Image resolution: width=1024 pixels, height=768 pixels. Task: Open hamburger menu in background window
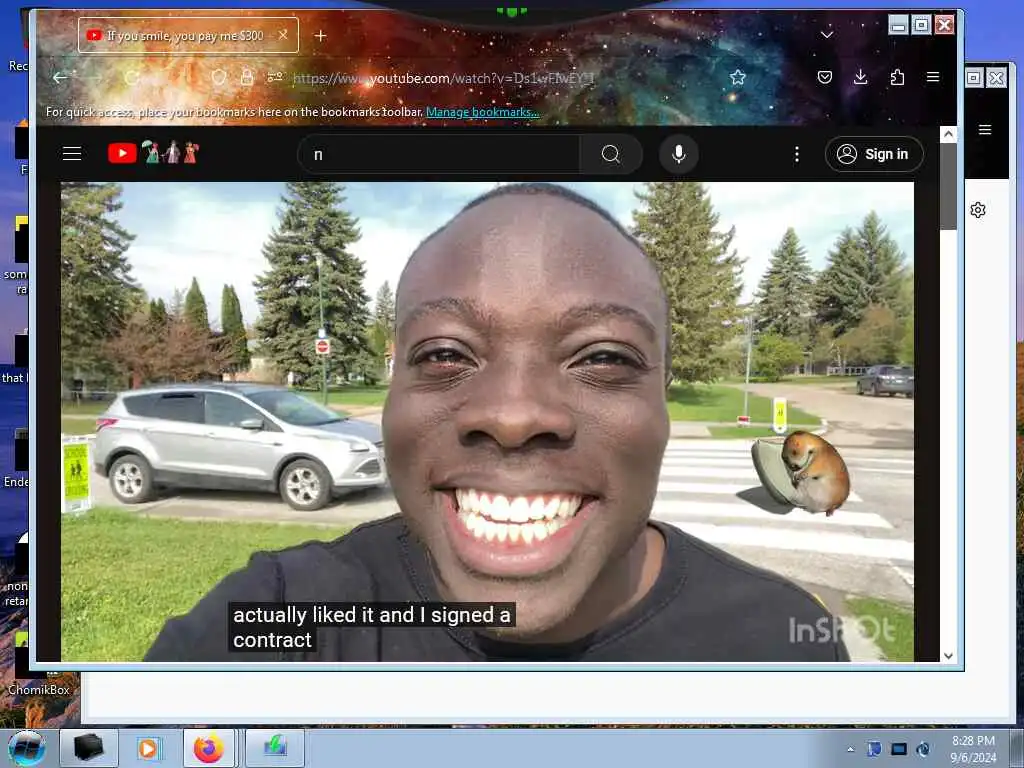pyautogui.click(x=985, y=130)
